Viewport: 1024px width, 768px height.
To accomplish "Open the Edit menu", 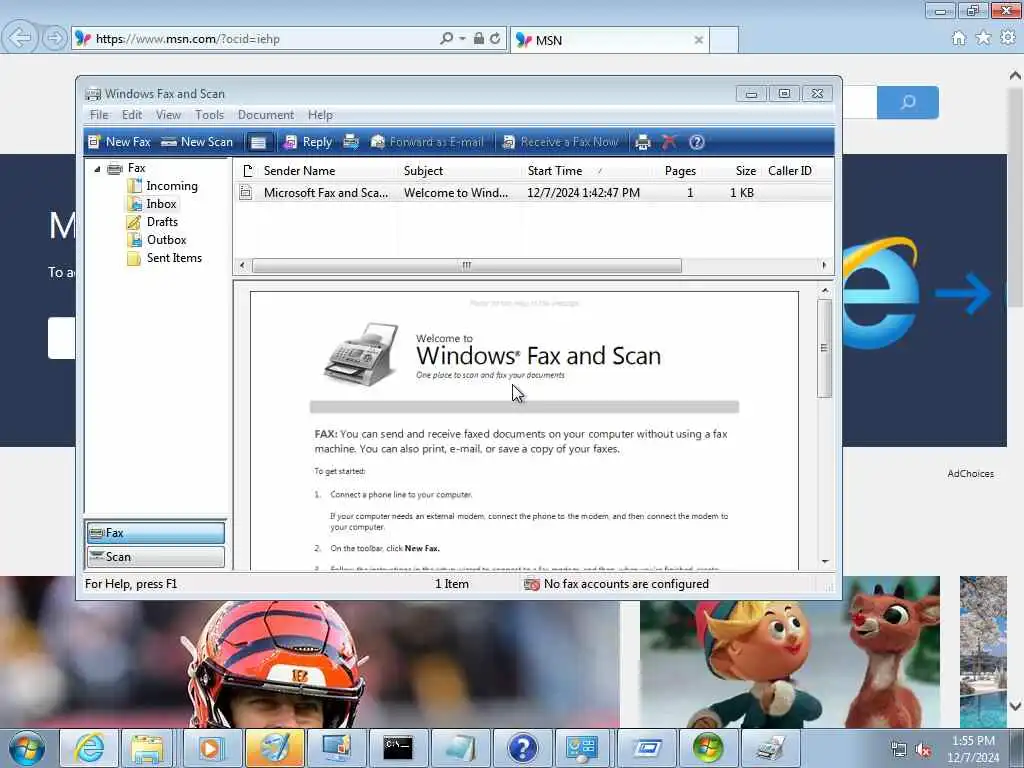I will click(132, 115).
